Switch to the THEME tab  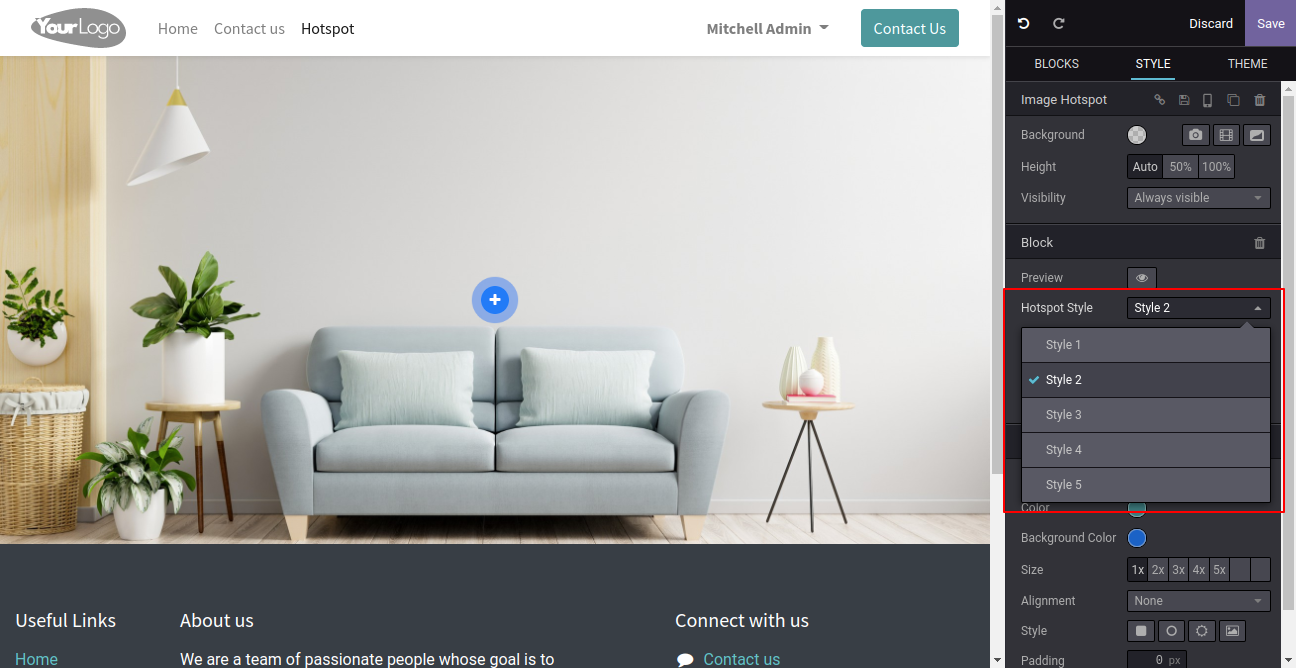click(x=1247, y=64)
